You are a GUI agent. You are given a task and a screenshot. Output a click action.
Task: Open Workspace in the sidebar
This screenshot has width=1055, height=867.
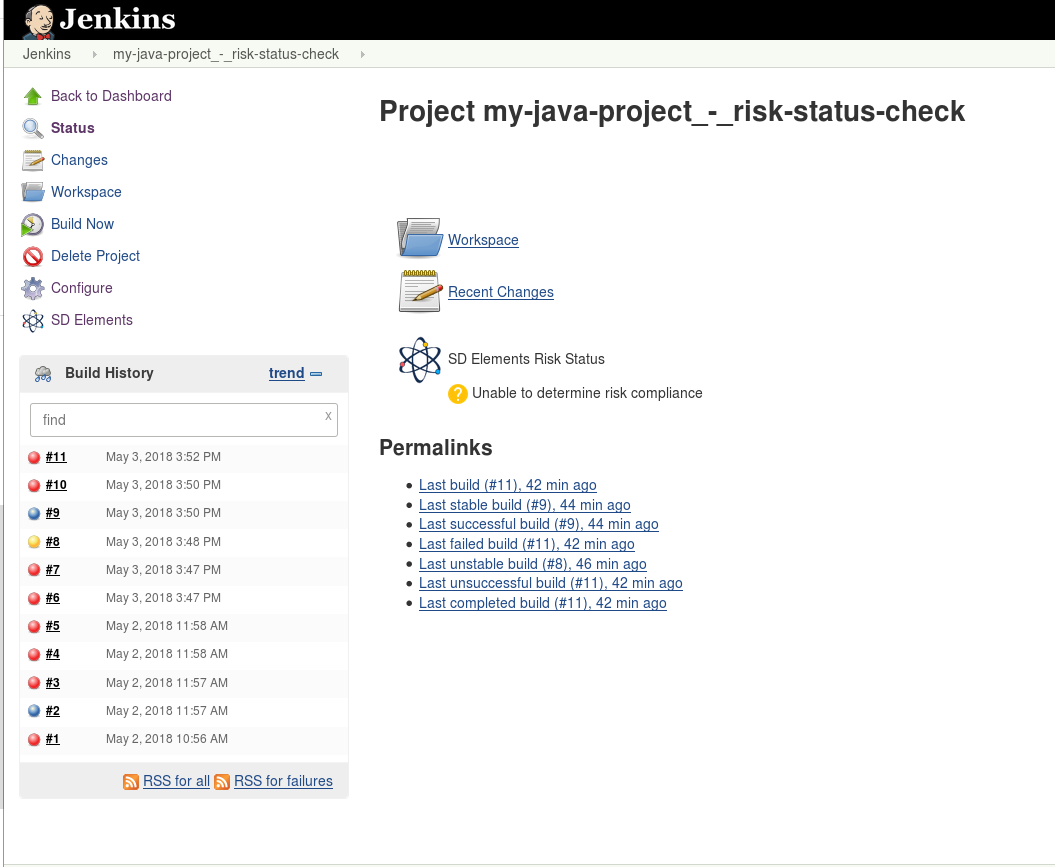(x=86, y=192)
